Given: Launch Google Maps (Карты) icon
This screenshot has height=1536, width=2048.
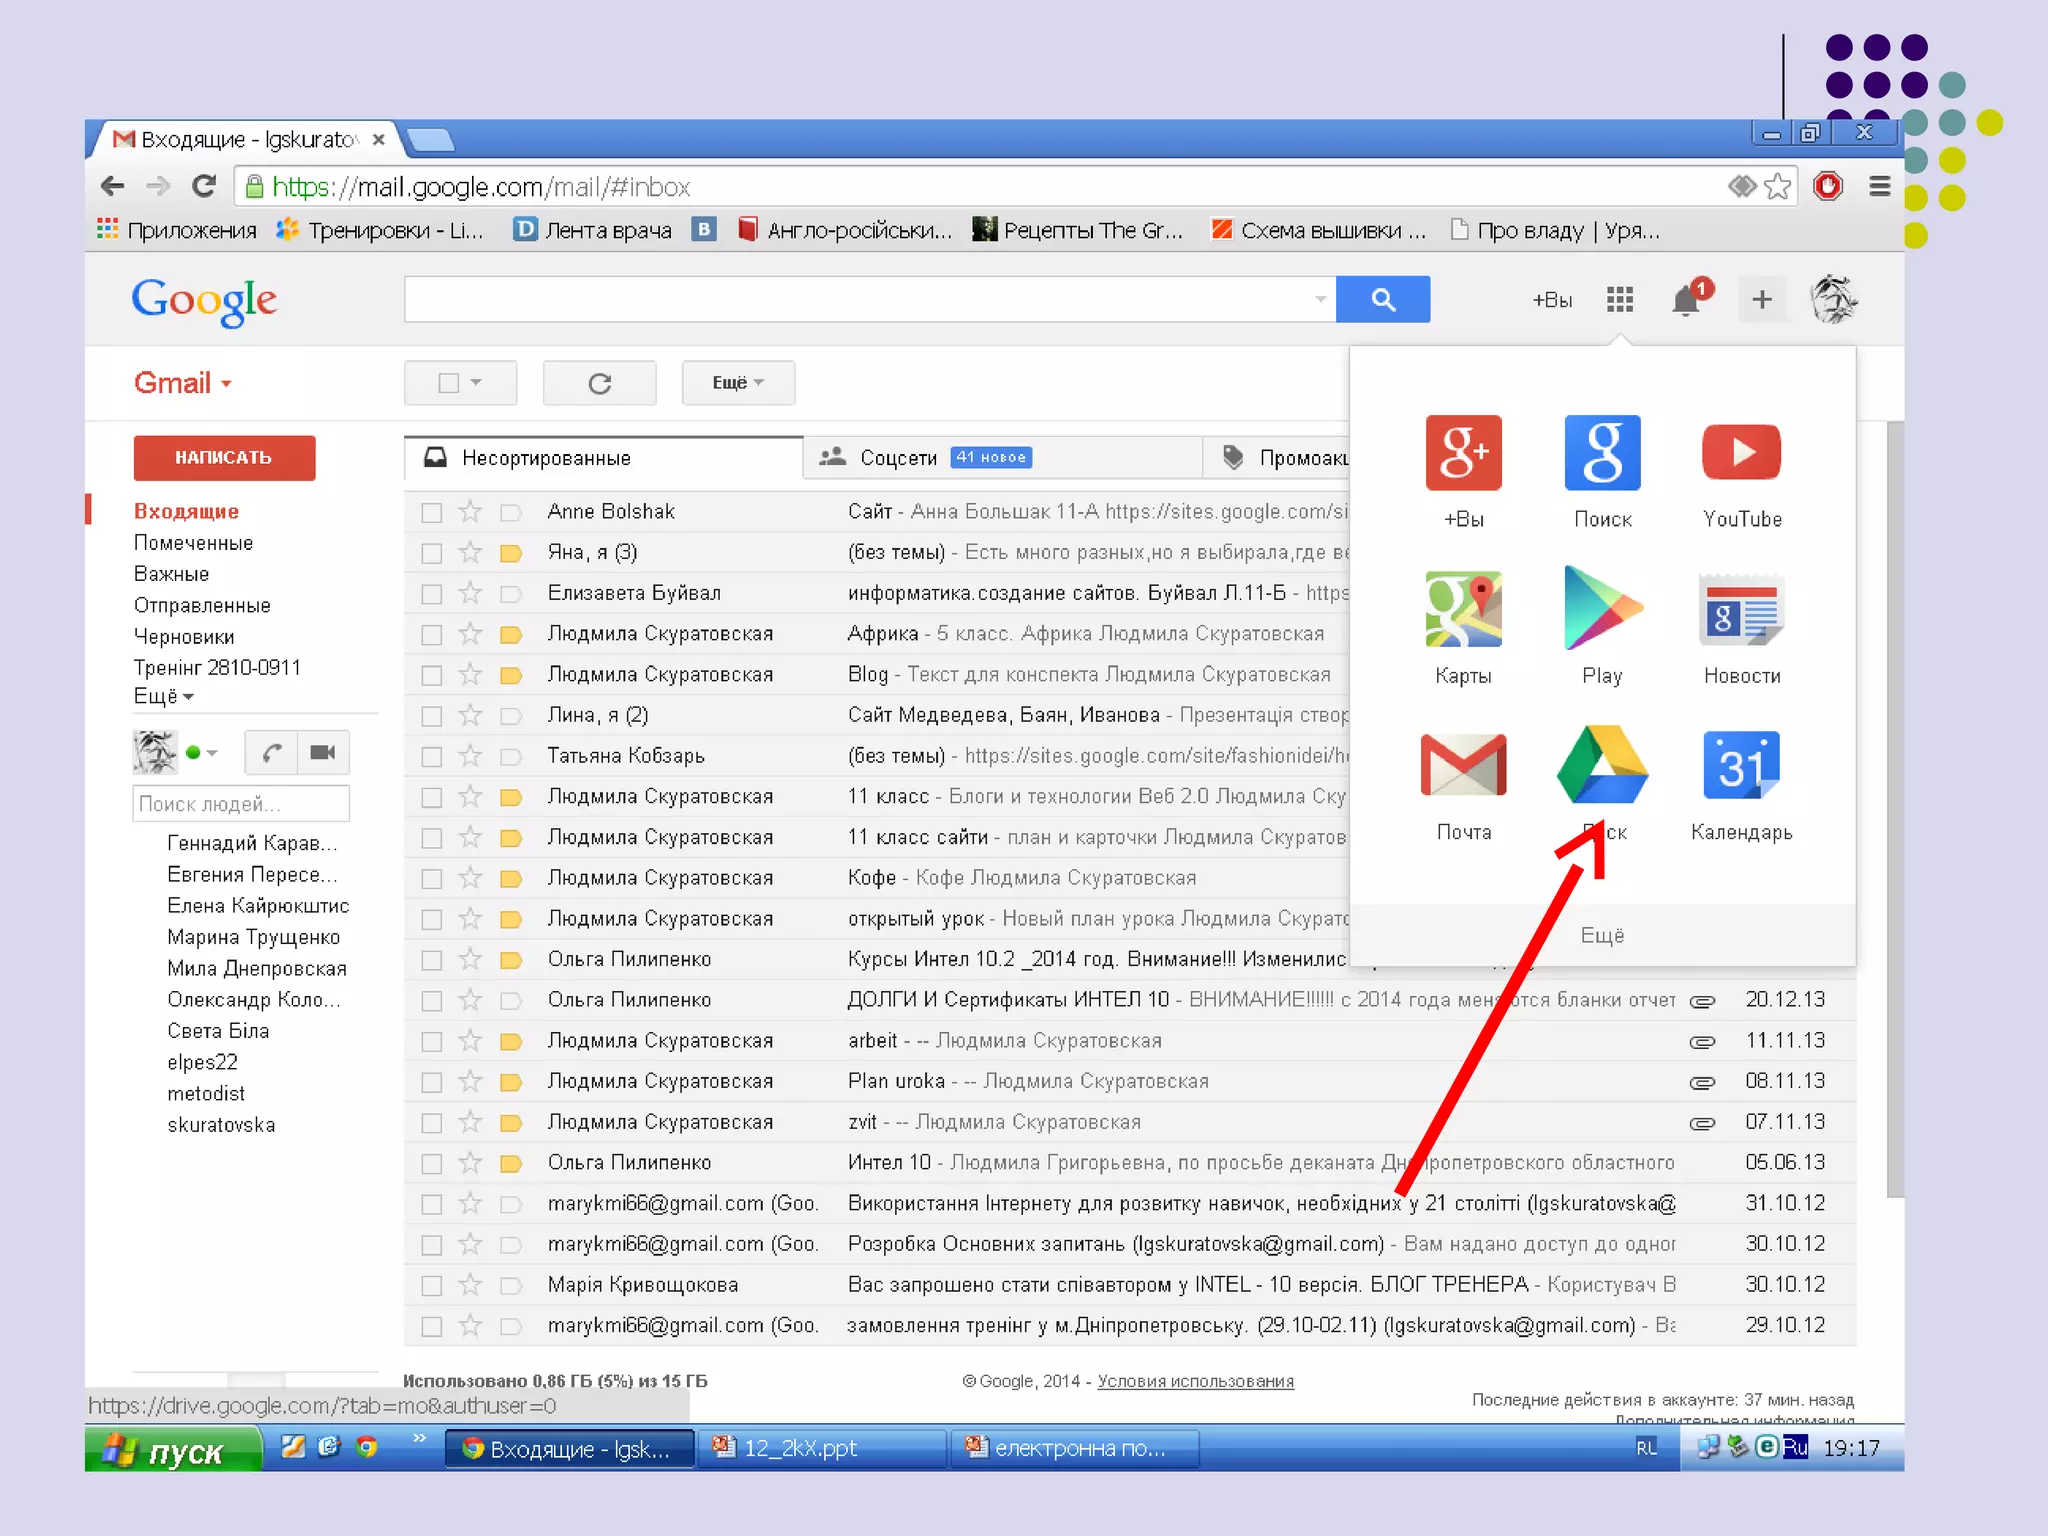Looking at the screenshot, I should coord(1463,610).
